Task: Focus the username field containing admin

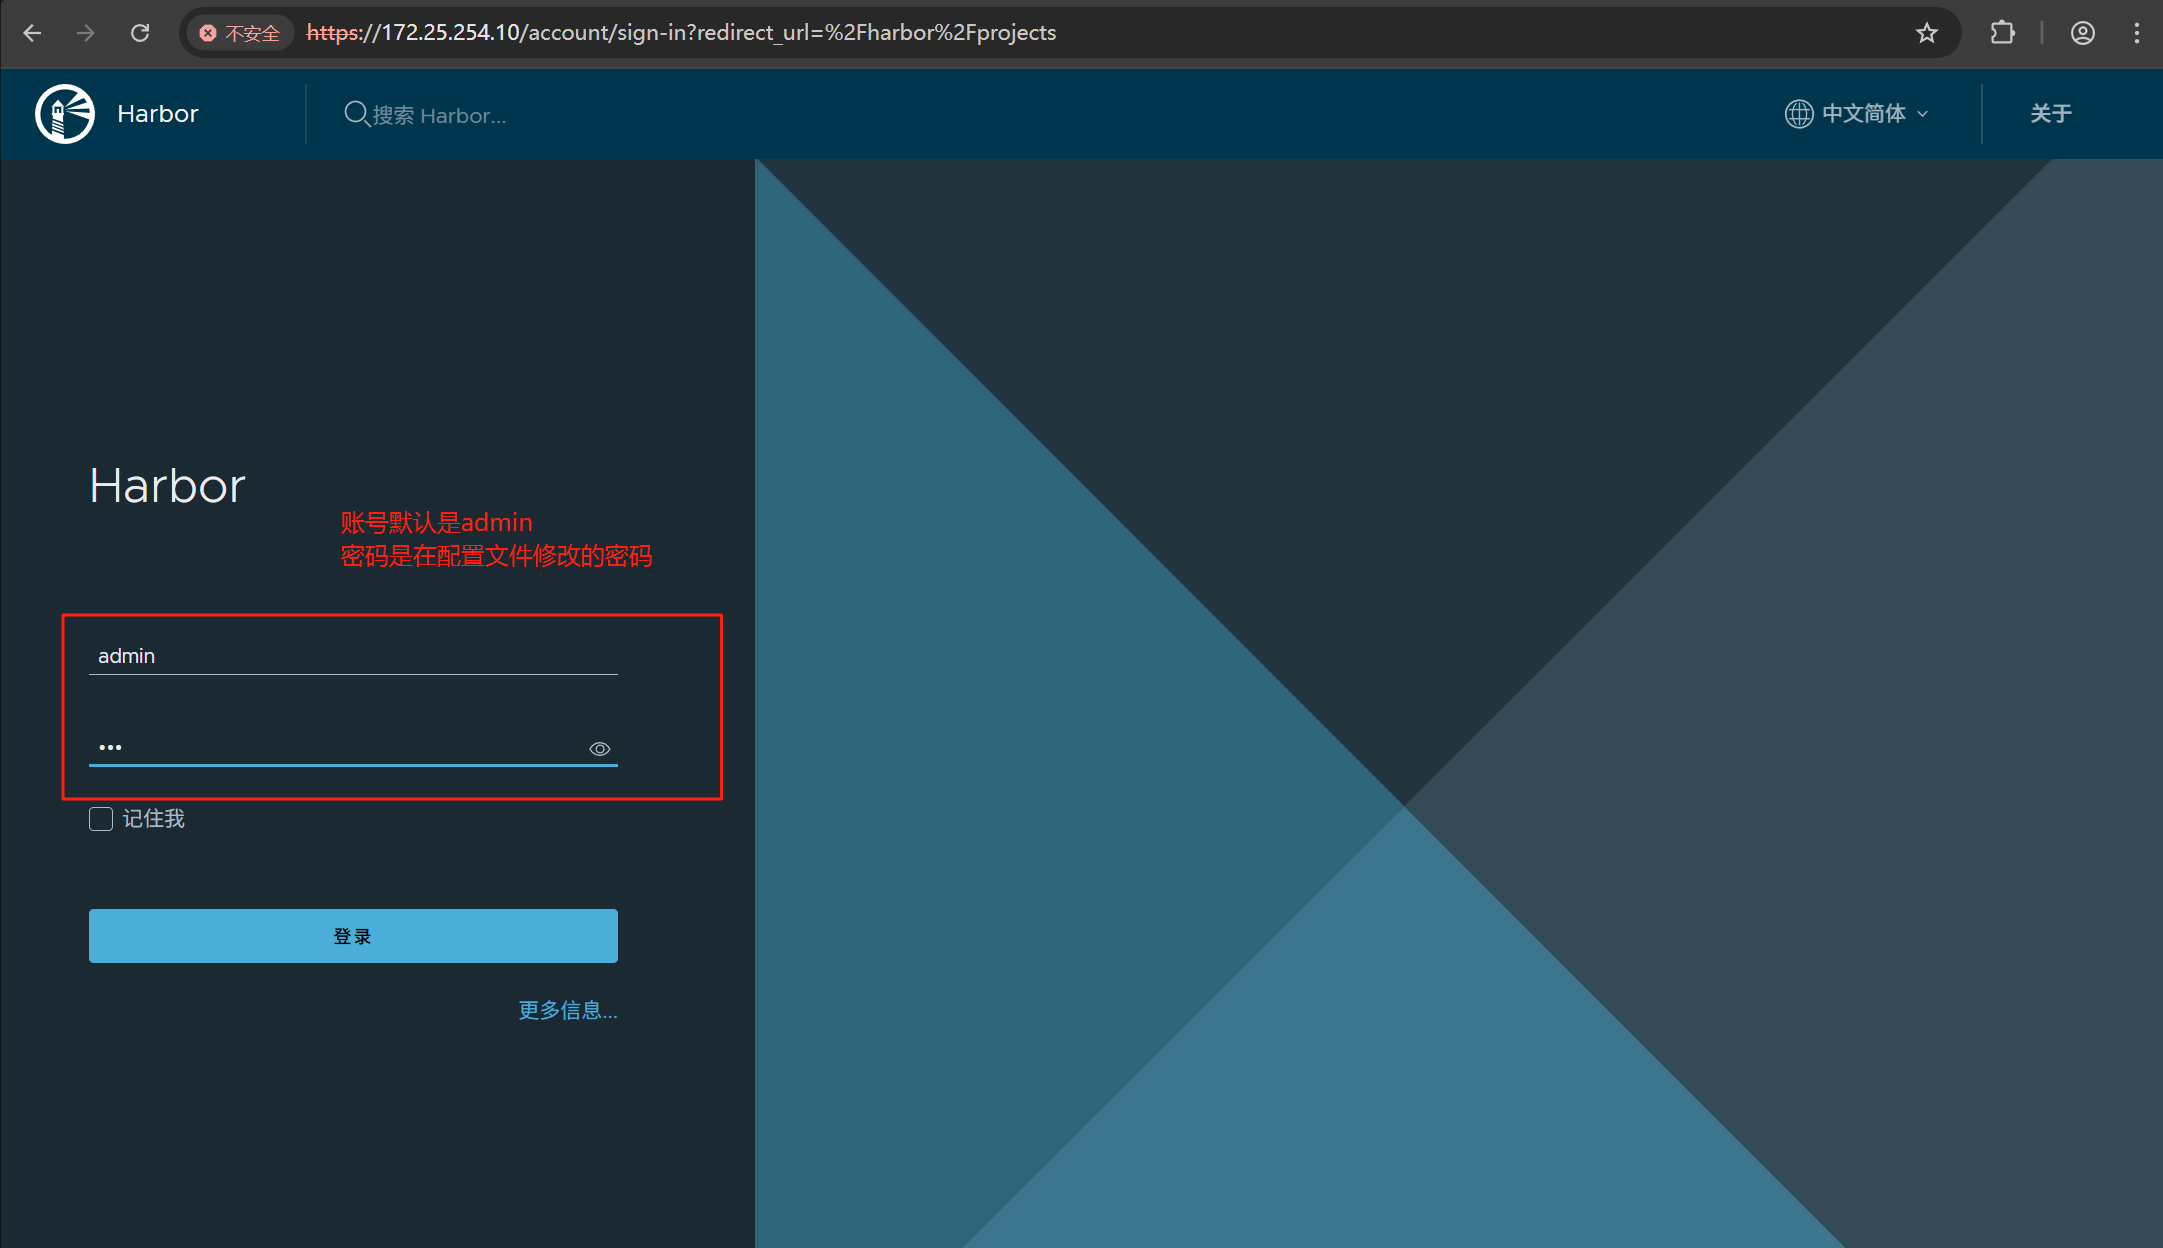Action: [353, 656]
